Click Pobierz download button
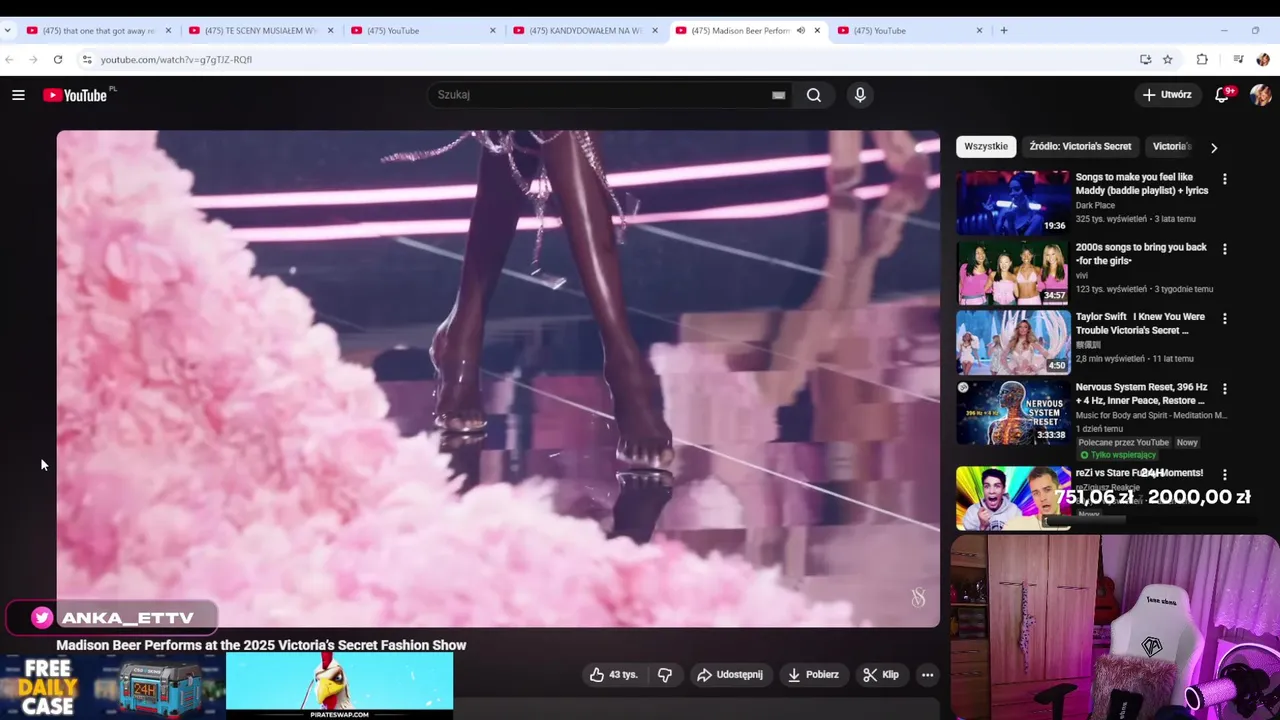Screen dimensions: 1280x720 coord(813,675)
